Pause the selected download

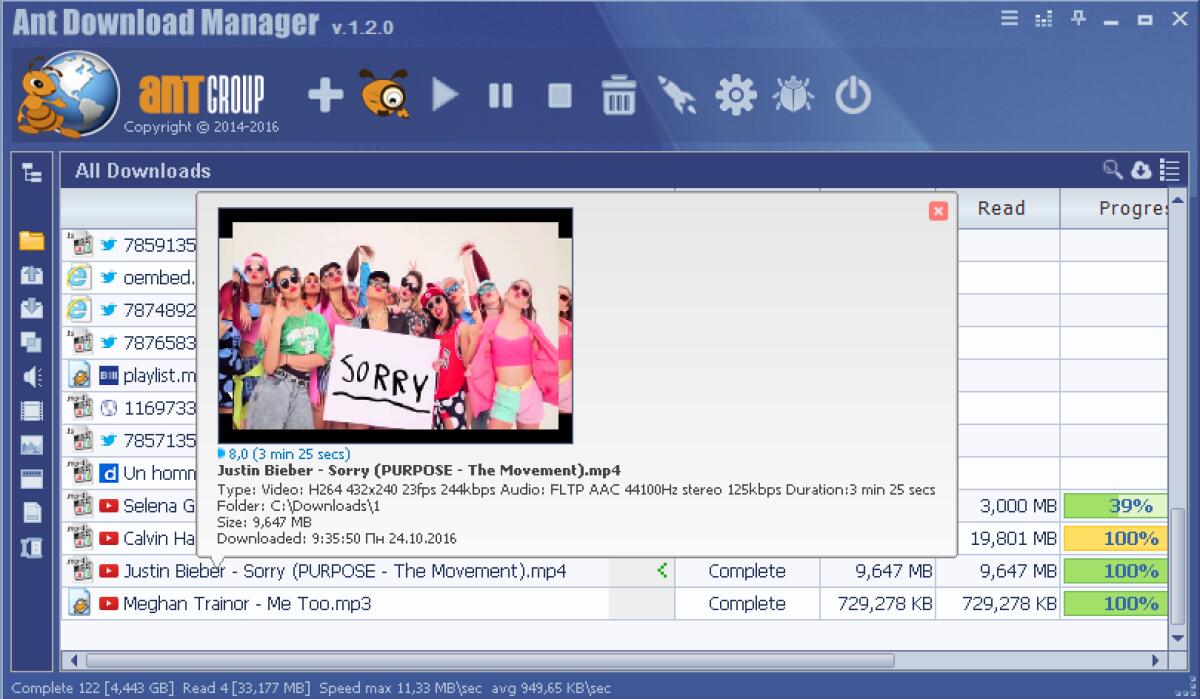click(x=500, y=96)
